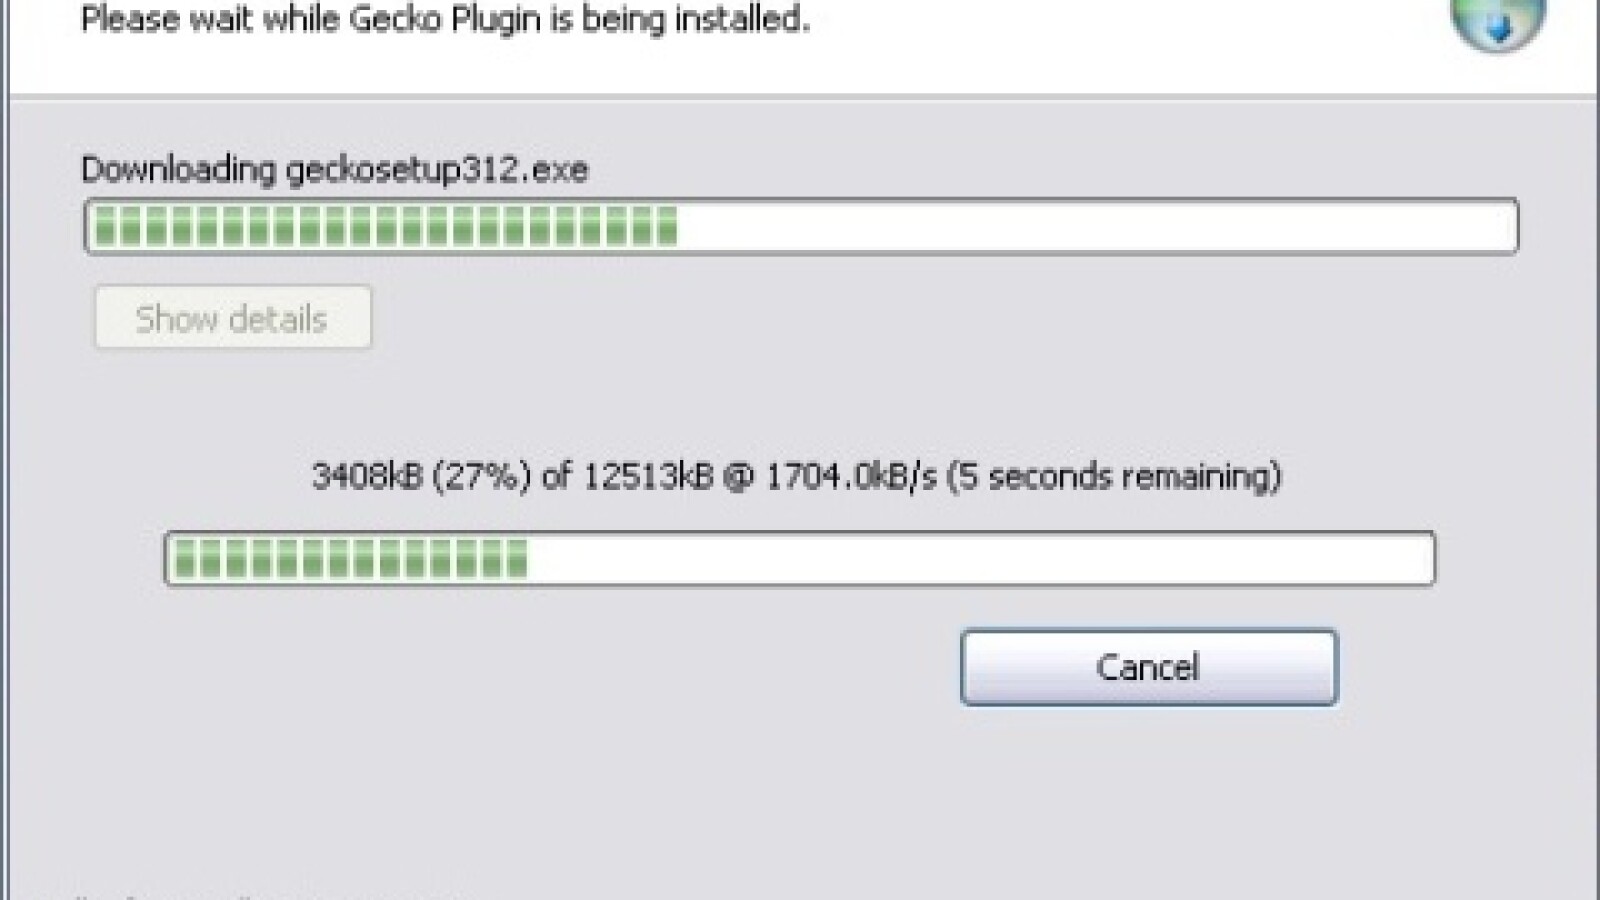Click the rightmost green block of the top progress bar
The image size is (1600, 900).
pos(667,227)
